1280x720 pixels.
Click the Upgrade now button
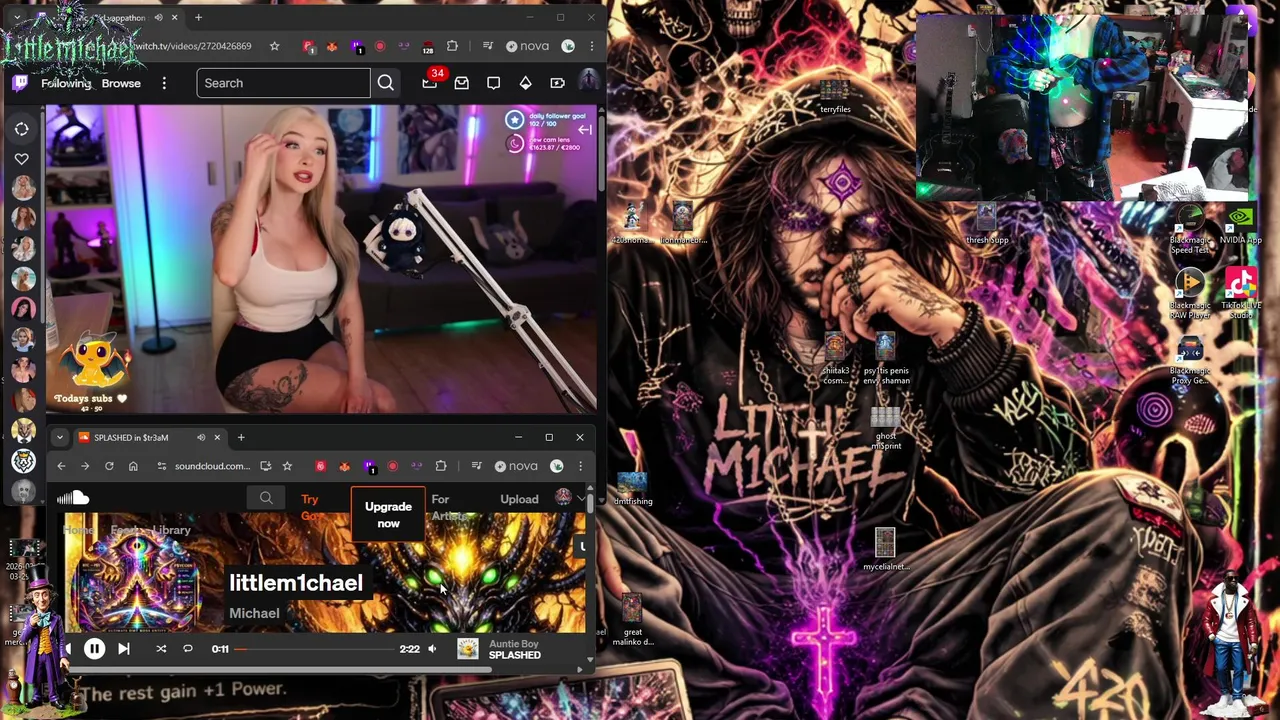[x=388, y=515]
